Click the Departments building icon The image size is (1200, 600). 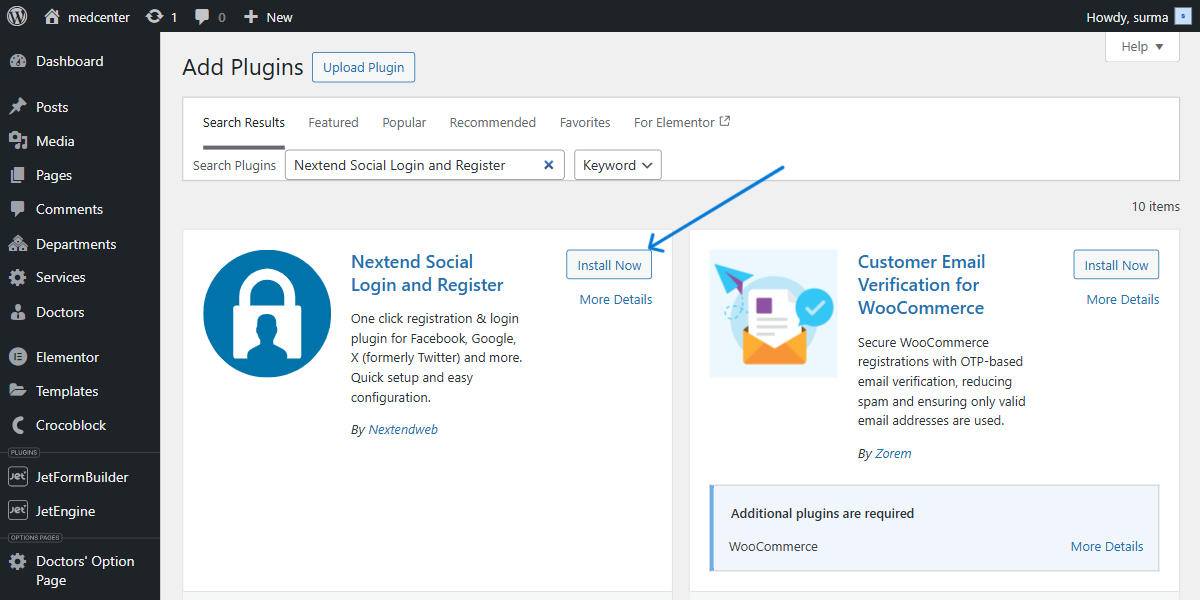(17, 244)
